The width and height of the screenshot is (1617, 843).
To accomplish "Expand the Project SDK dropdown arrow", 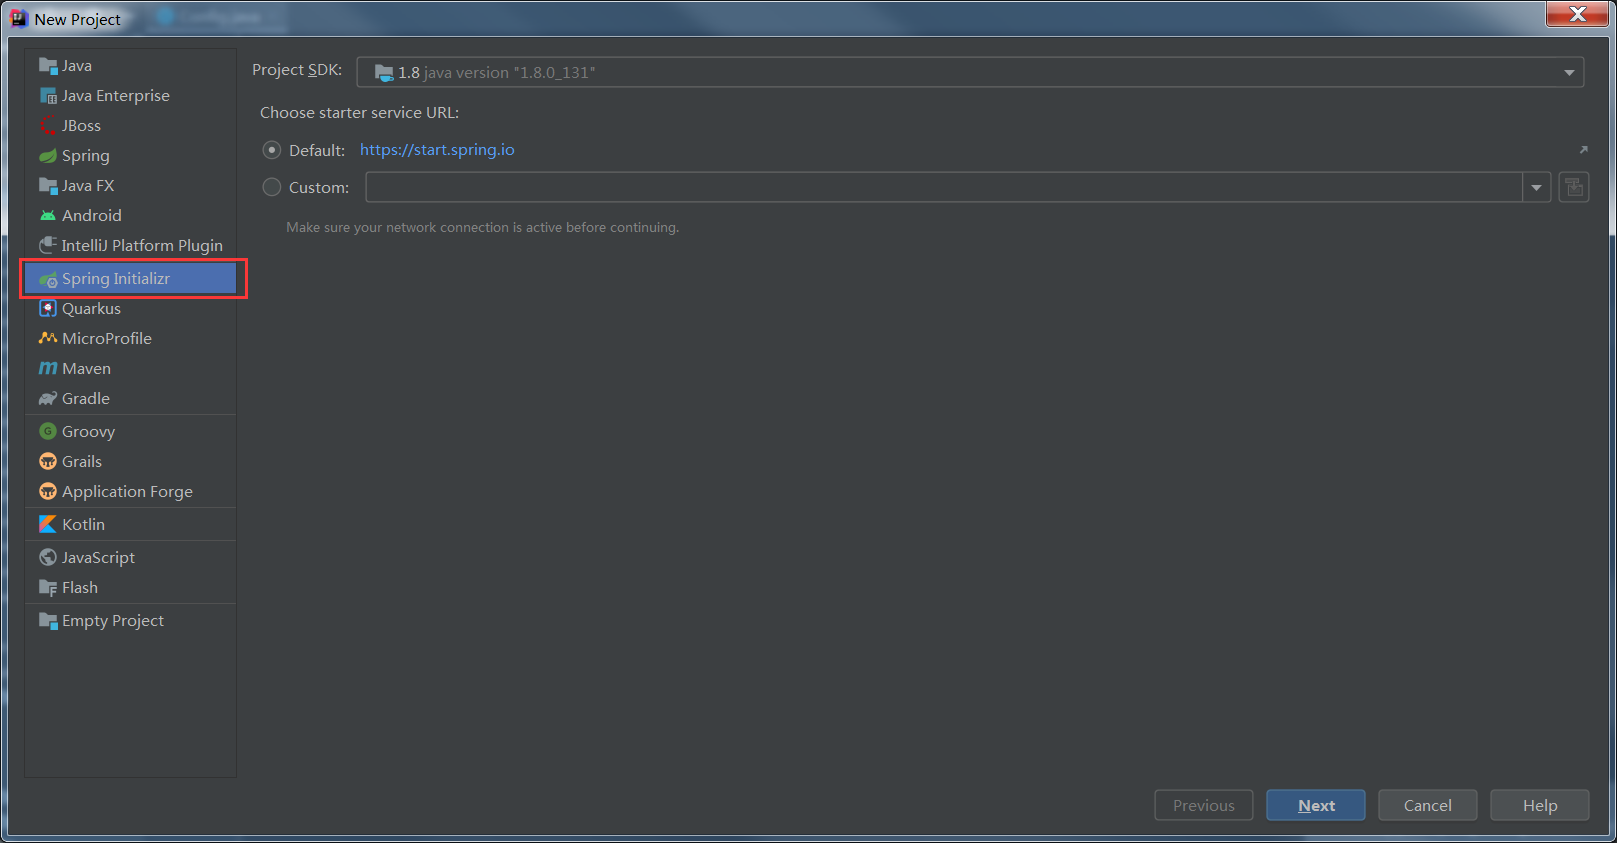I will (x=1569, y=73).
